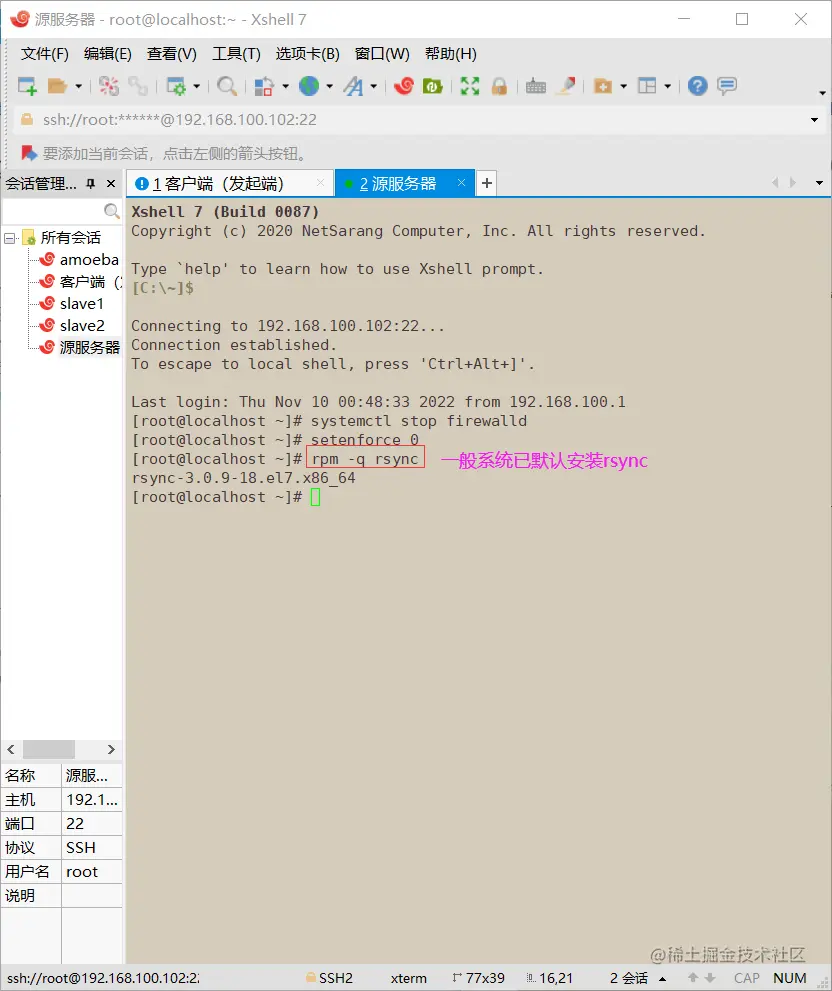Open the 工具(T) menu
Image resolution: width=832 pixels, height=991 pixels.
[236, 54]
